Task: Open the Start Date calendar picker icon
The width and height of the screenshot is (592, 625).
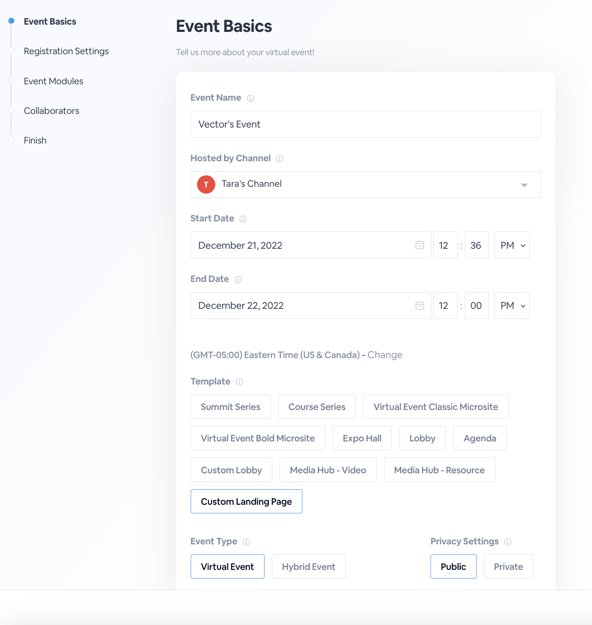Action: [419, 245]
